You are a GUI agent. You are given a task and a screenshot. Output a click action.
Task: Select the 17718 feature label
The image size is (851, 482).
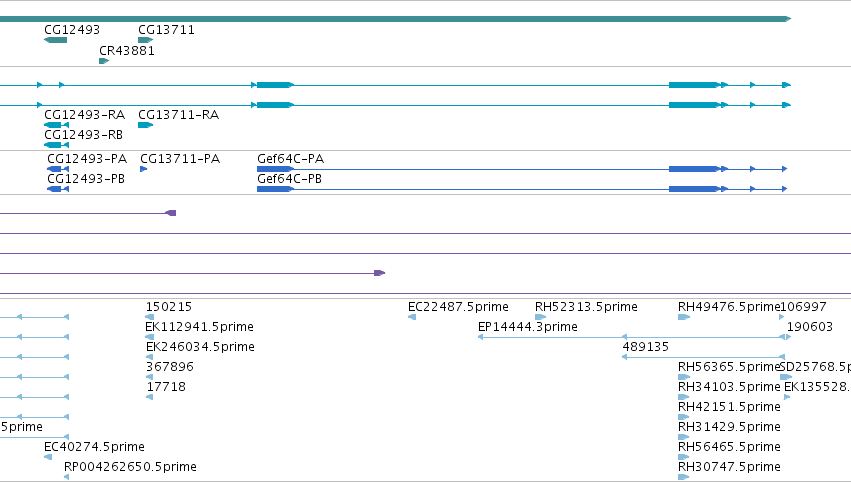(x=166, y=387)
